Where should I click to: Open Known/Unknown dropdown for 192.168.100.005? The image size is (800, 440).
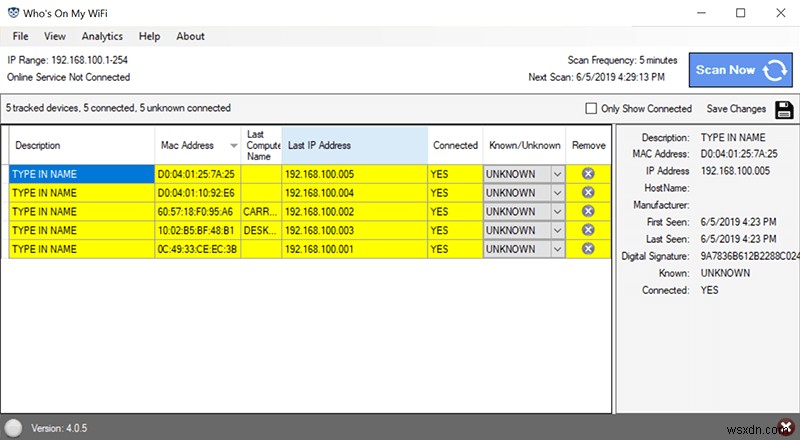pyautogui.click(x=557, y=173)
